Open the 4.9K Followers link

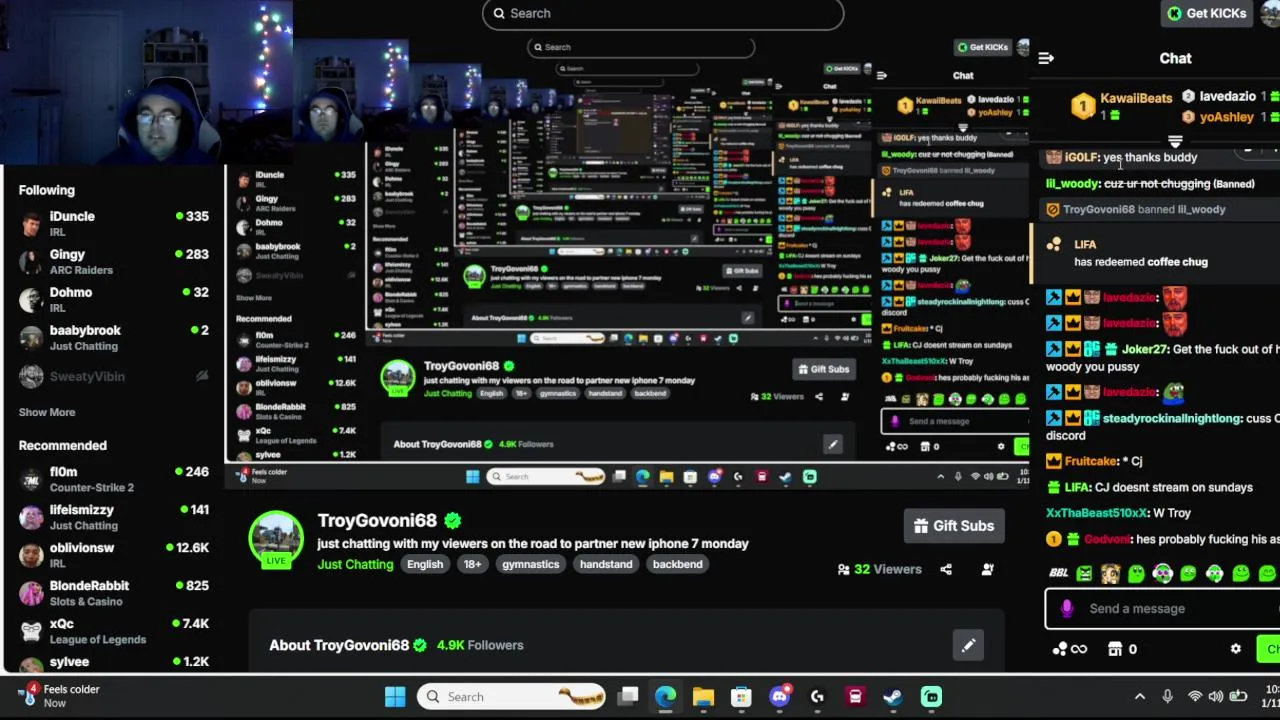480,645
